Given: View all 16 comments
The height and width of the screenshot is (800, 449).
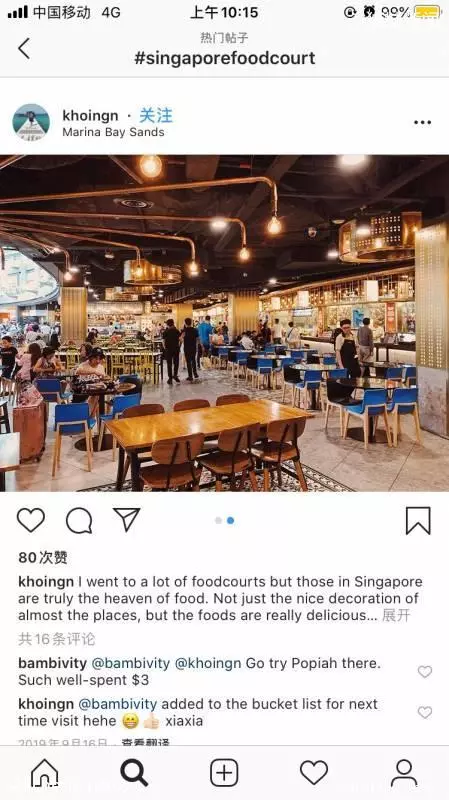Looking at the screenshot, I should point(57,639).
